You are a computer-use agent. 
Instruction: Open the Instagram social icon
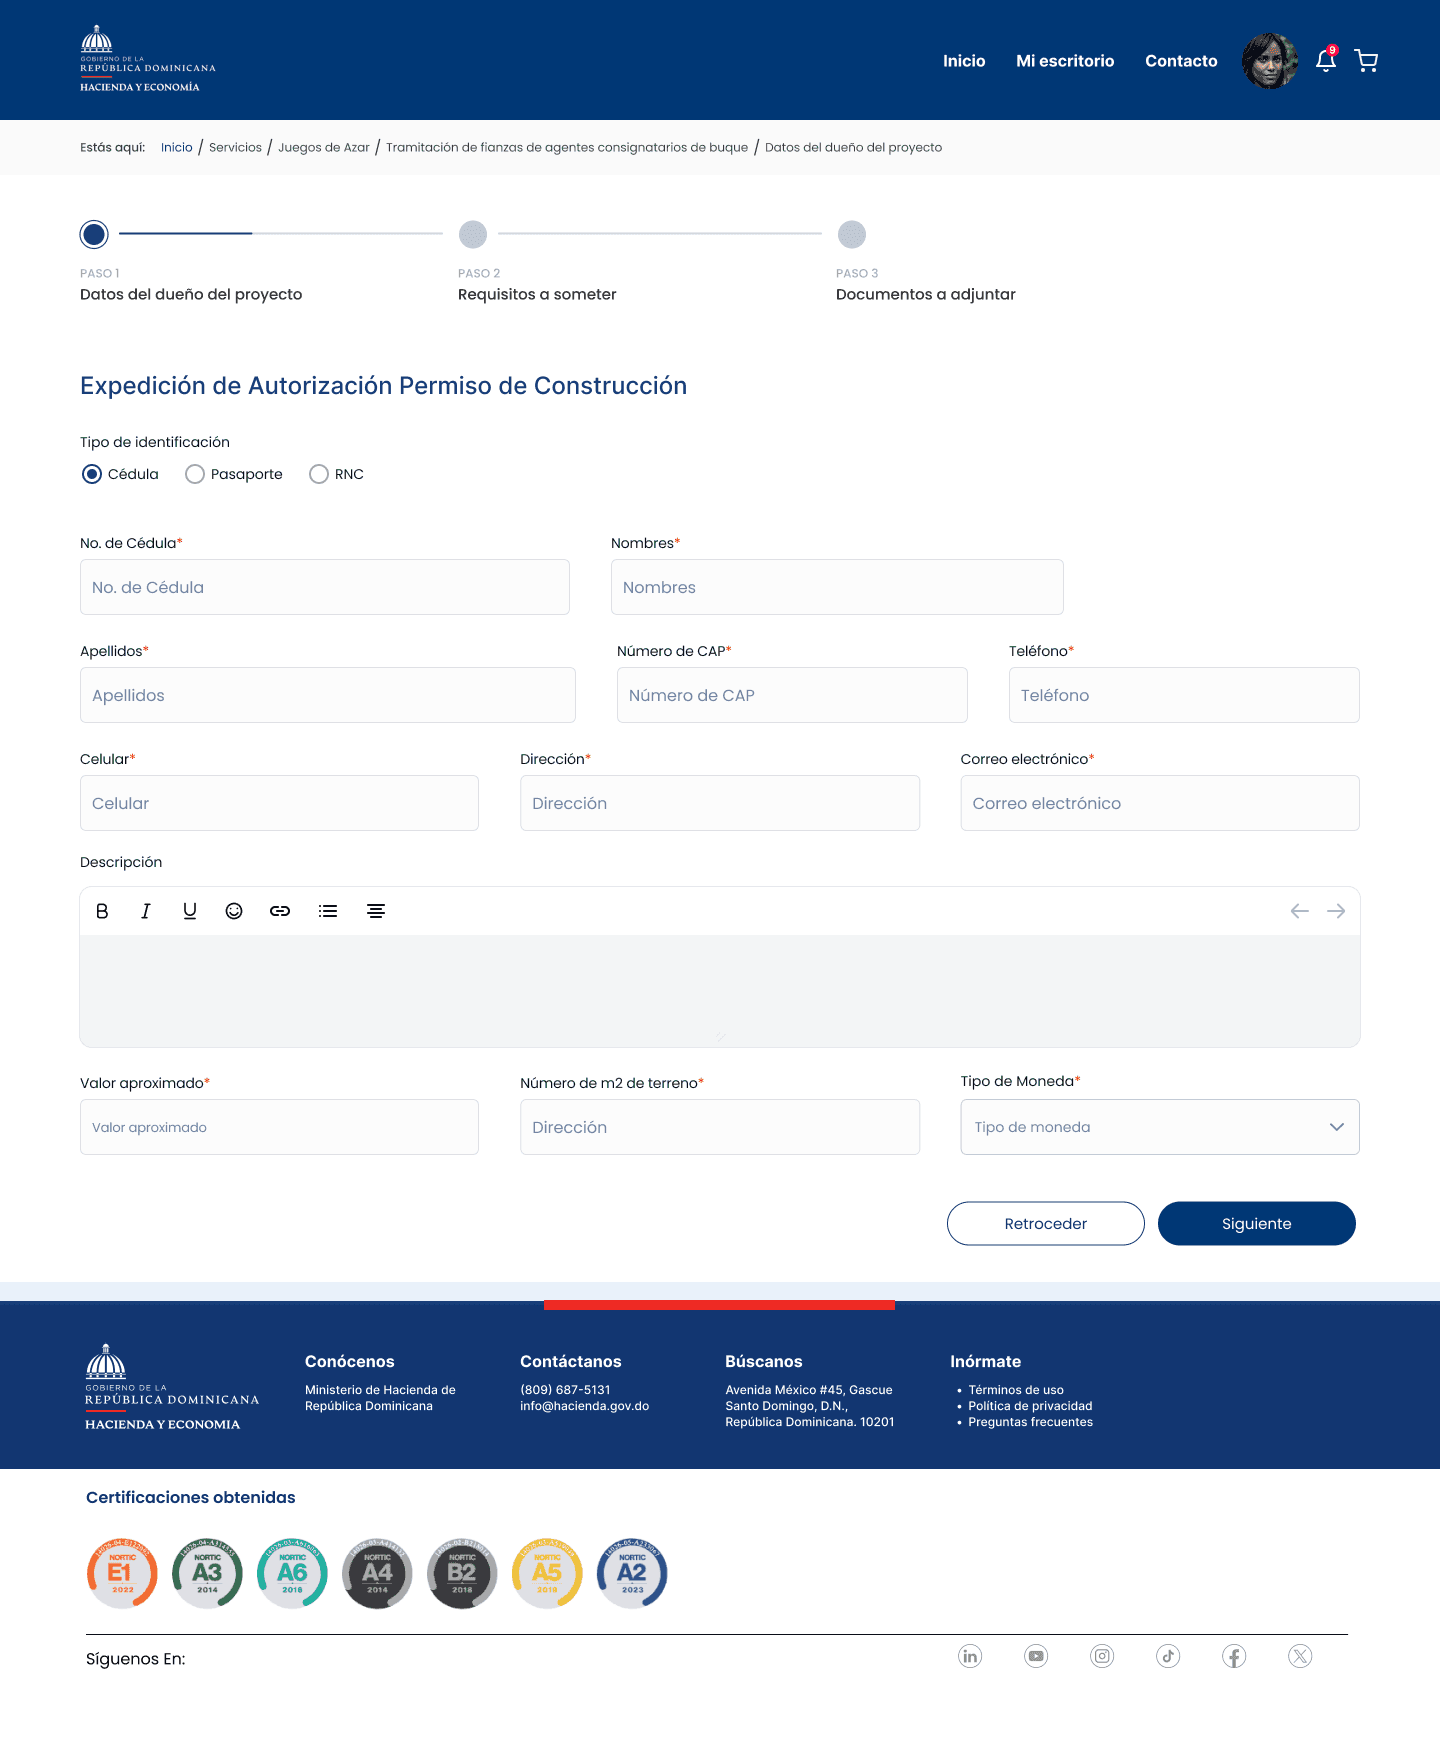pos(1102,1656)
